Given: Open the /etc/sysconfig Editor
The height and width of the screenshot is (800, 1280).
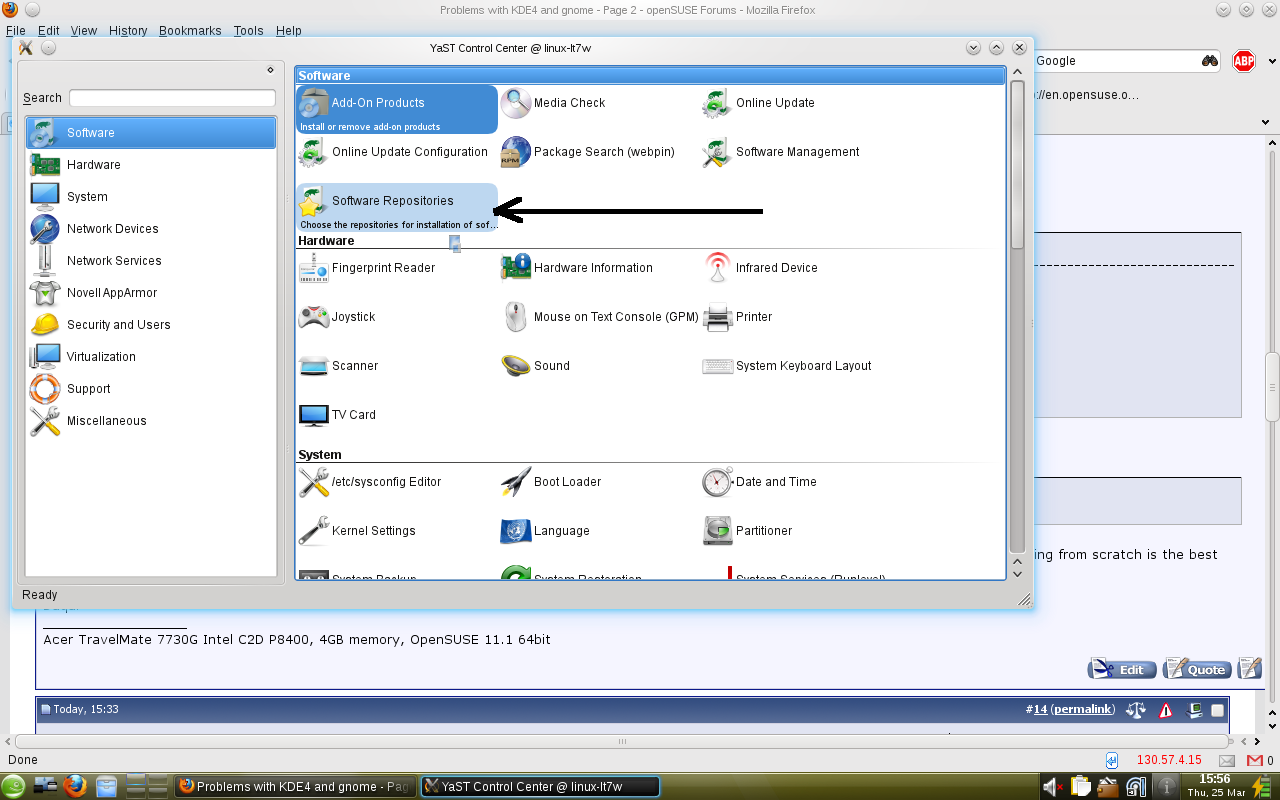Looking at the screenshot, I should point(370,482).
